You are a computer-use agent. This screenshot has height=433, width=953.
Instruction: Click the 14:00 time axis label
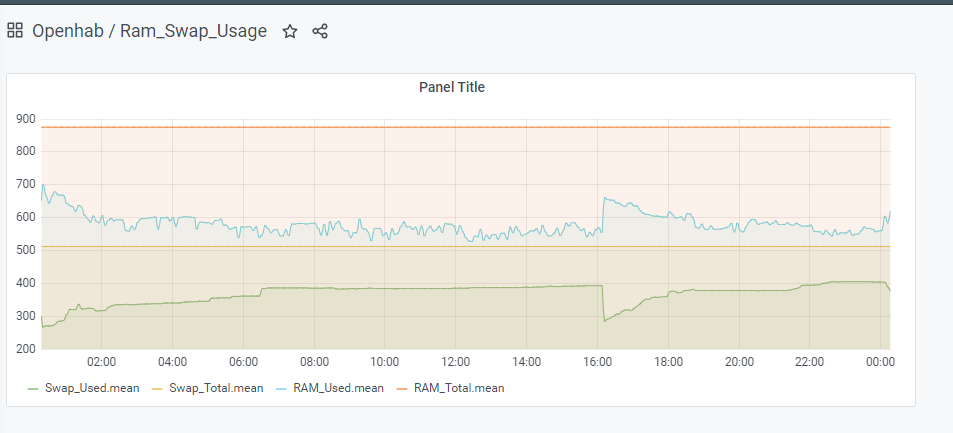click(526, 362)
